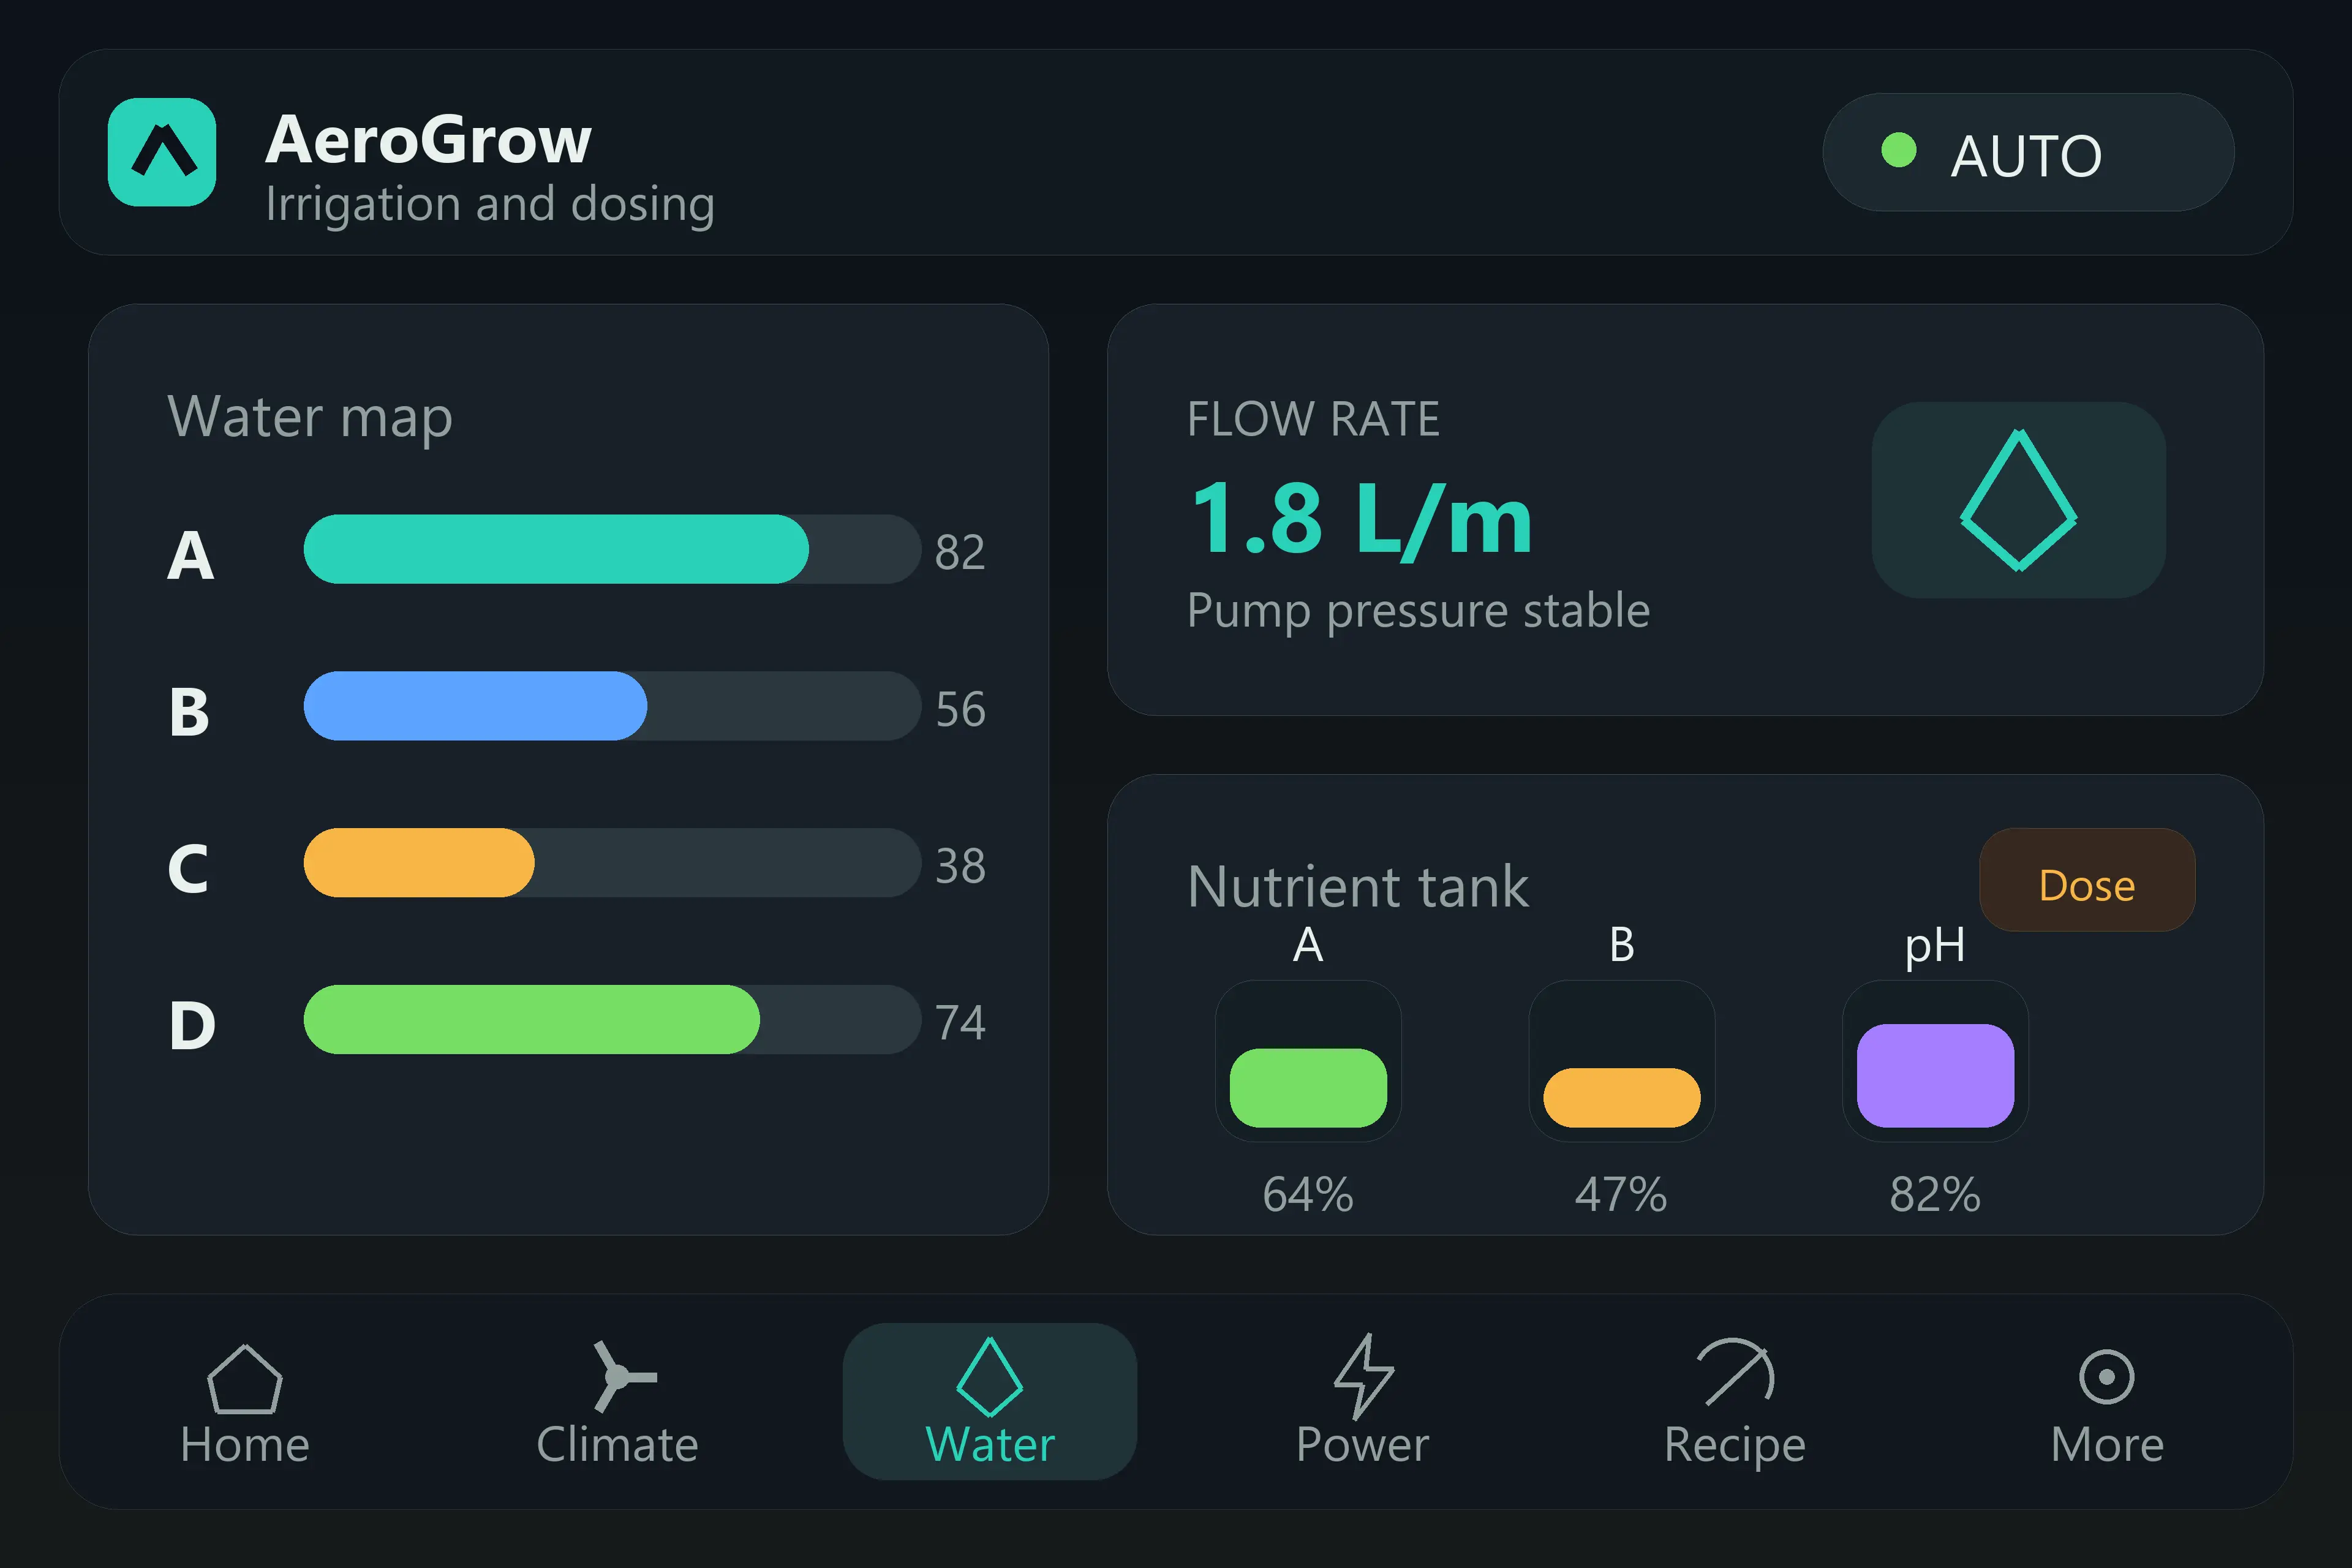Open the Home tab
Viewport: 2352px width, 1568px height.
(245, 1402)
